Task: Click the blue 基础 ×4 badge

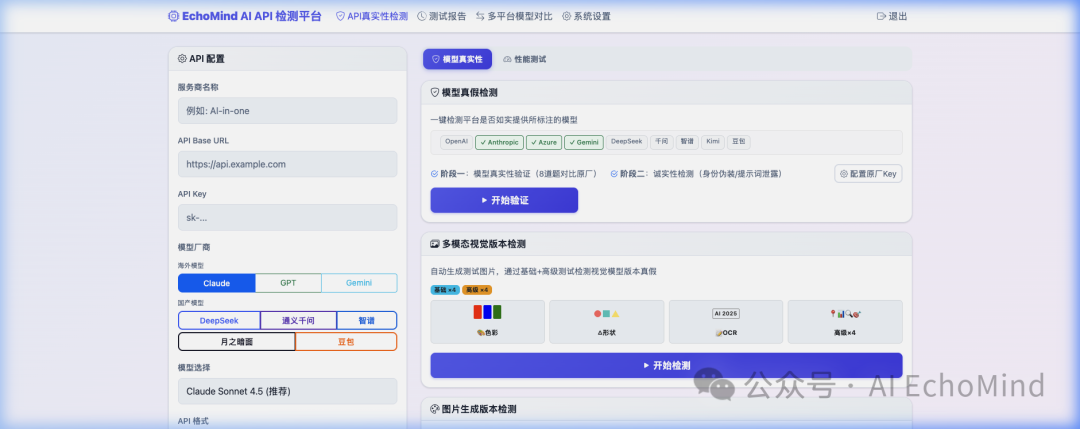Action: point(445,290)
